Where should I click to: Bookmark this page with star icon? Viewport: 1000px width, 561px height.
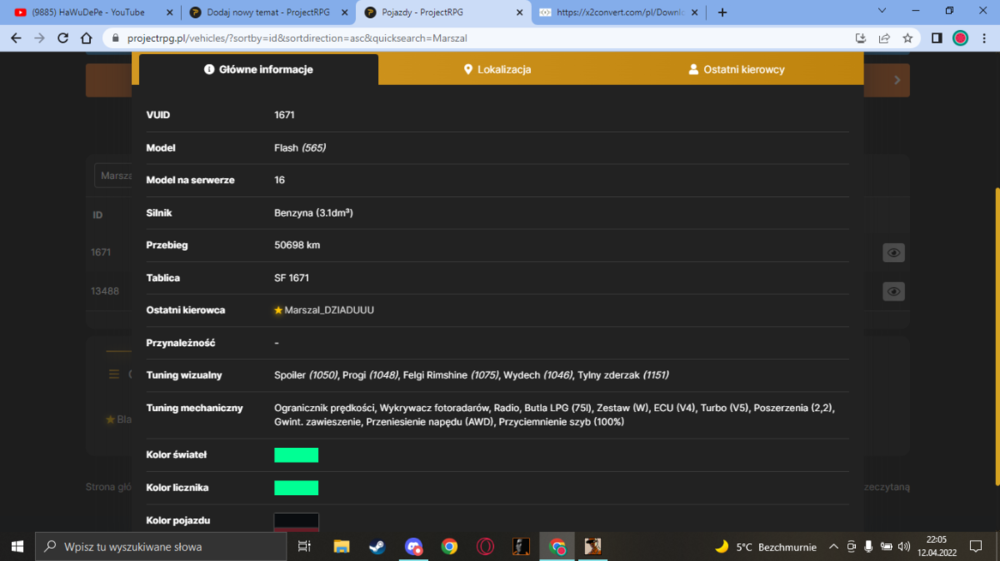point(908,38)
